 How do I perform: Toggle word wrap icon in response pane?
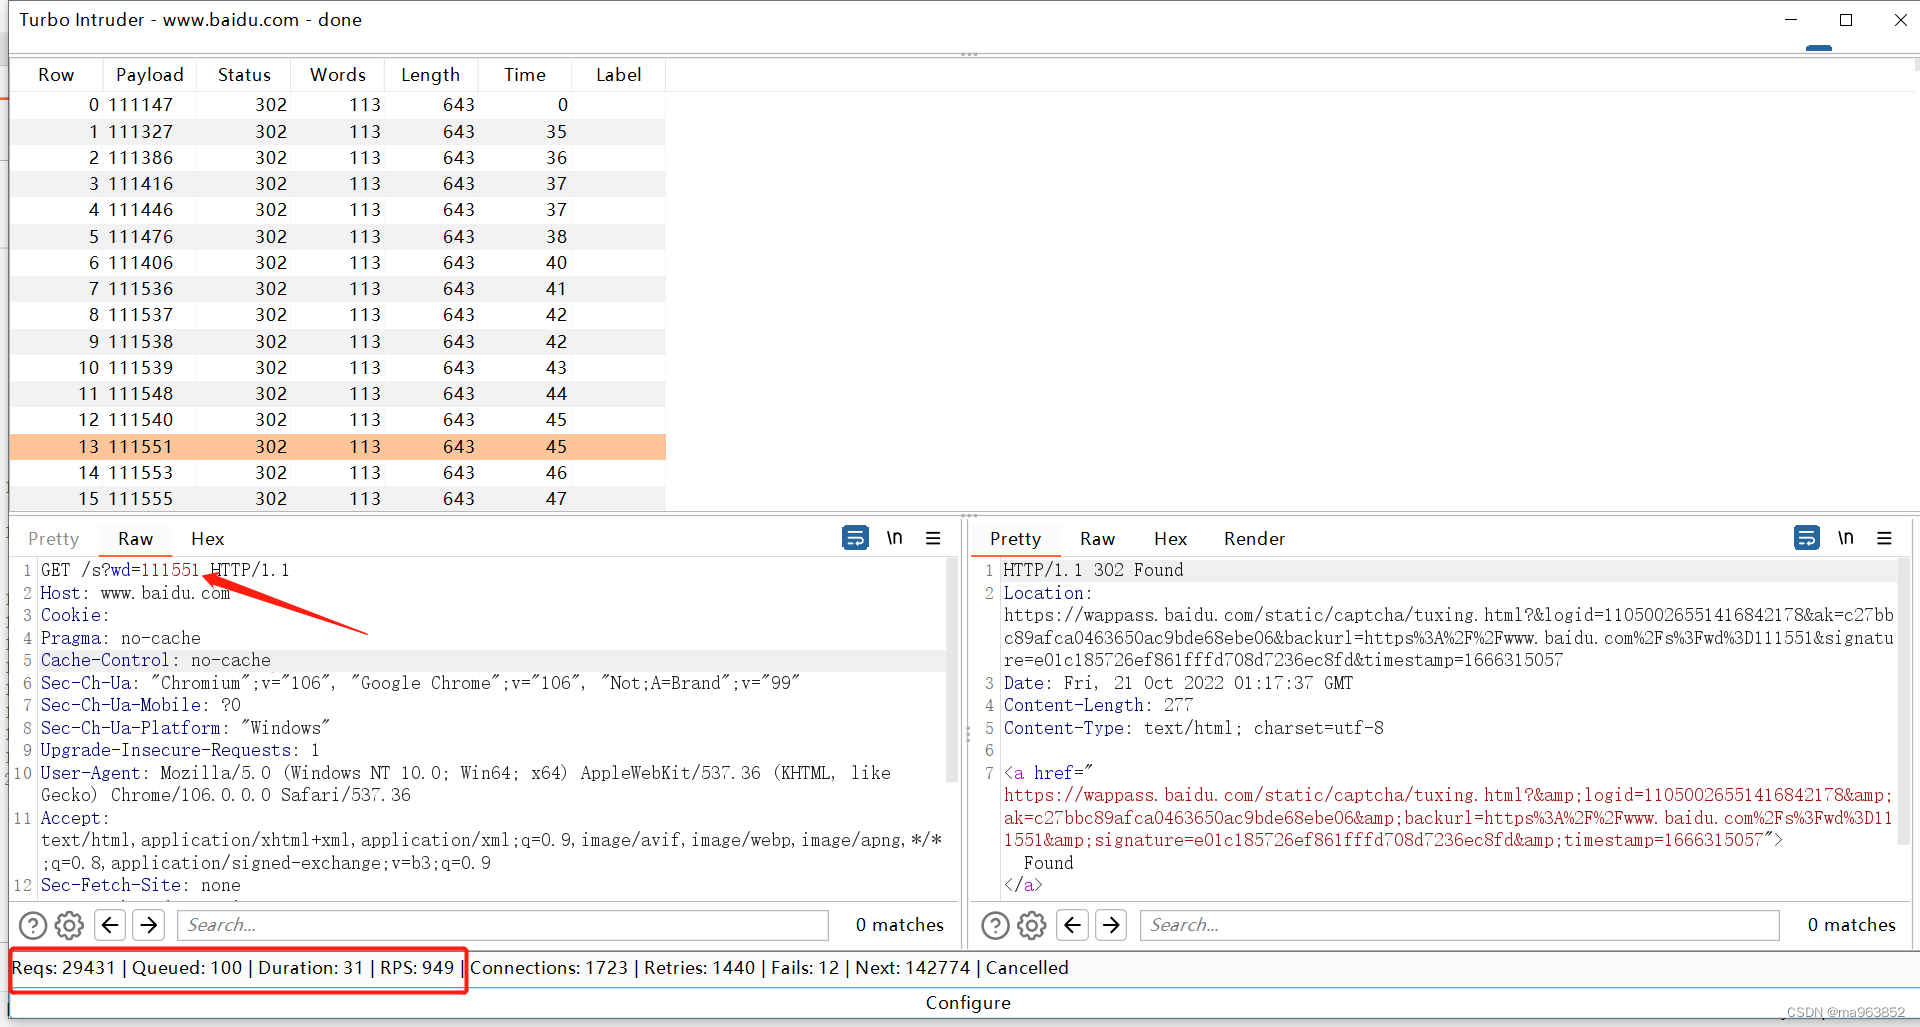click(x=1807, y=538)
